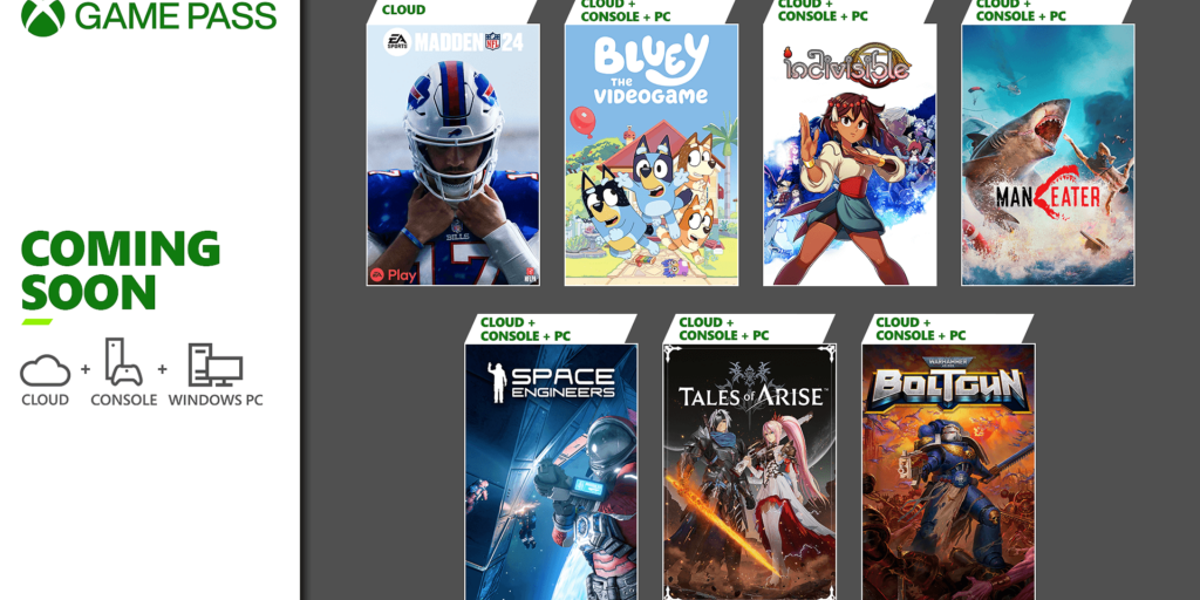This screenshot has width=1200, height=600.
Task: Click the Space Engineers astronaut logo
Action: (x=497, y=380)
